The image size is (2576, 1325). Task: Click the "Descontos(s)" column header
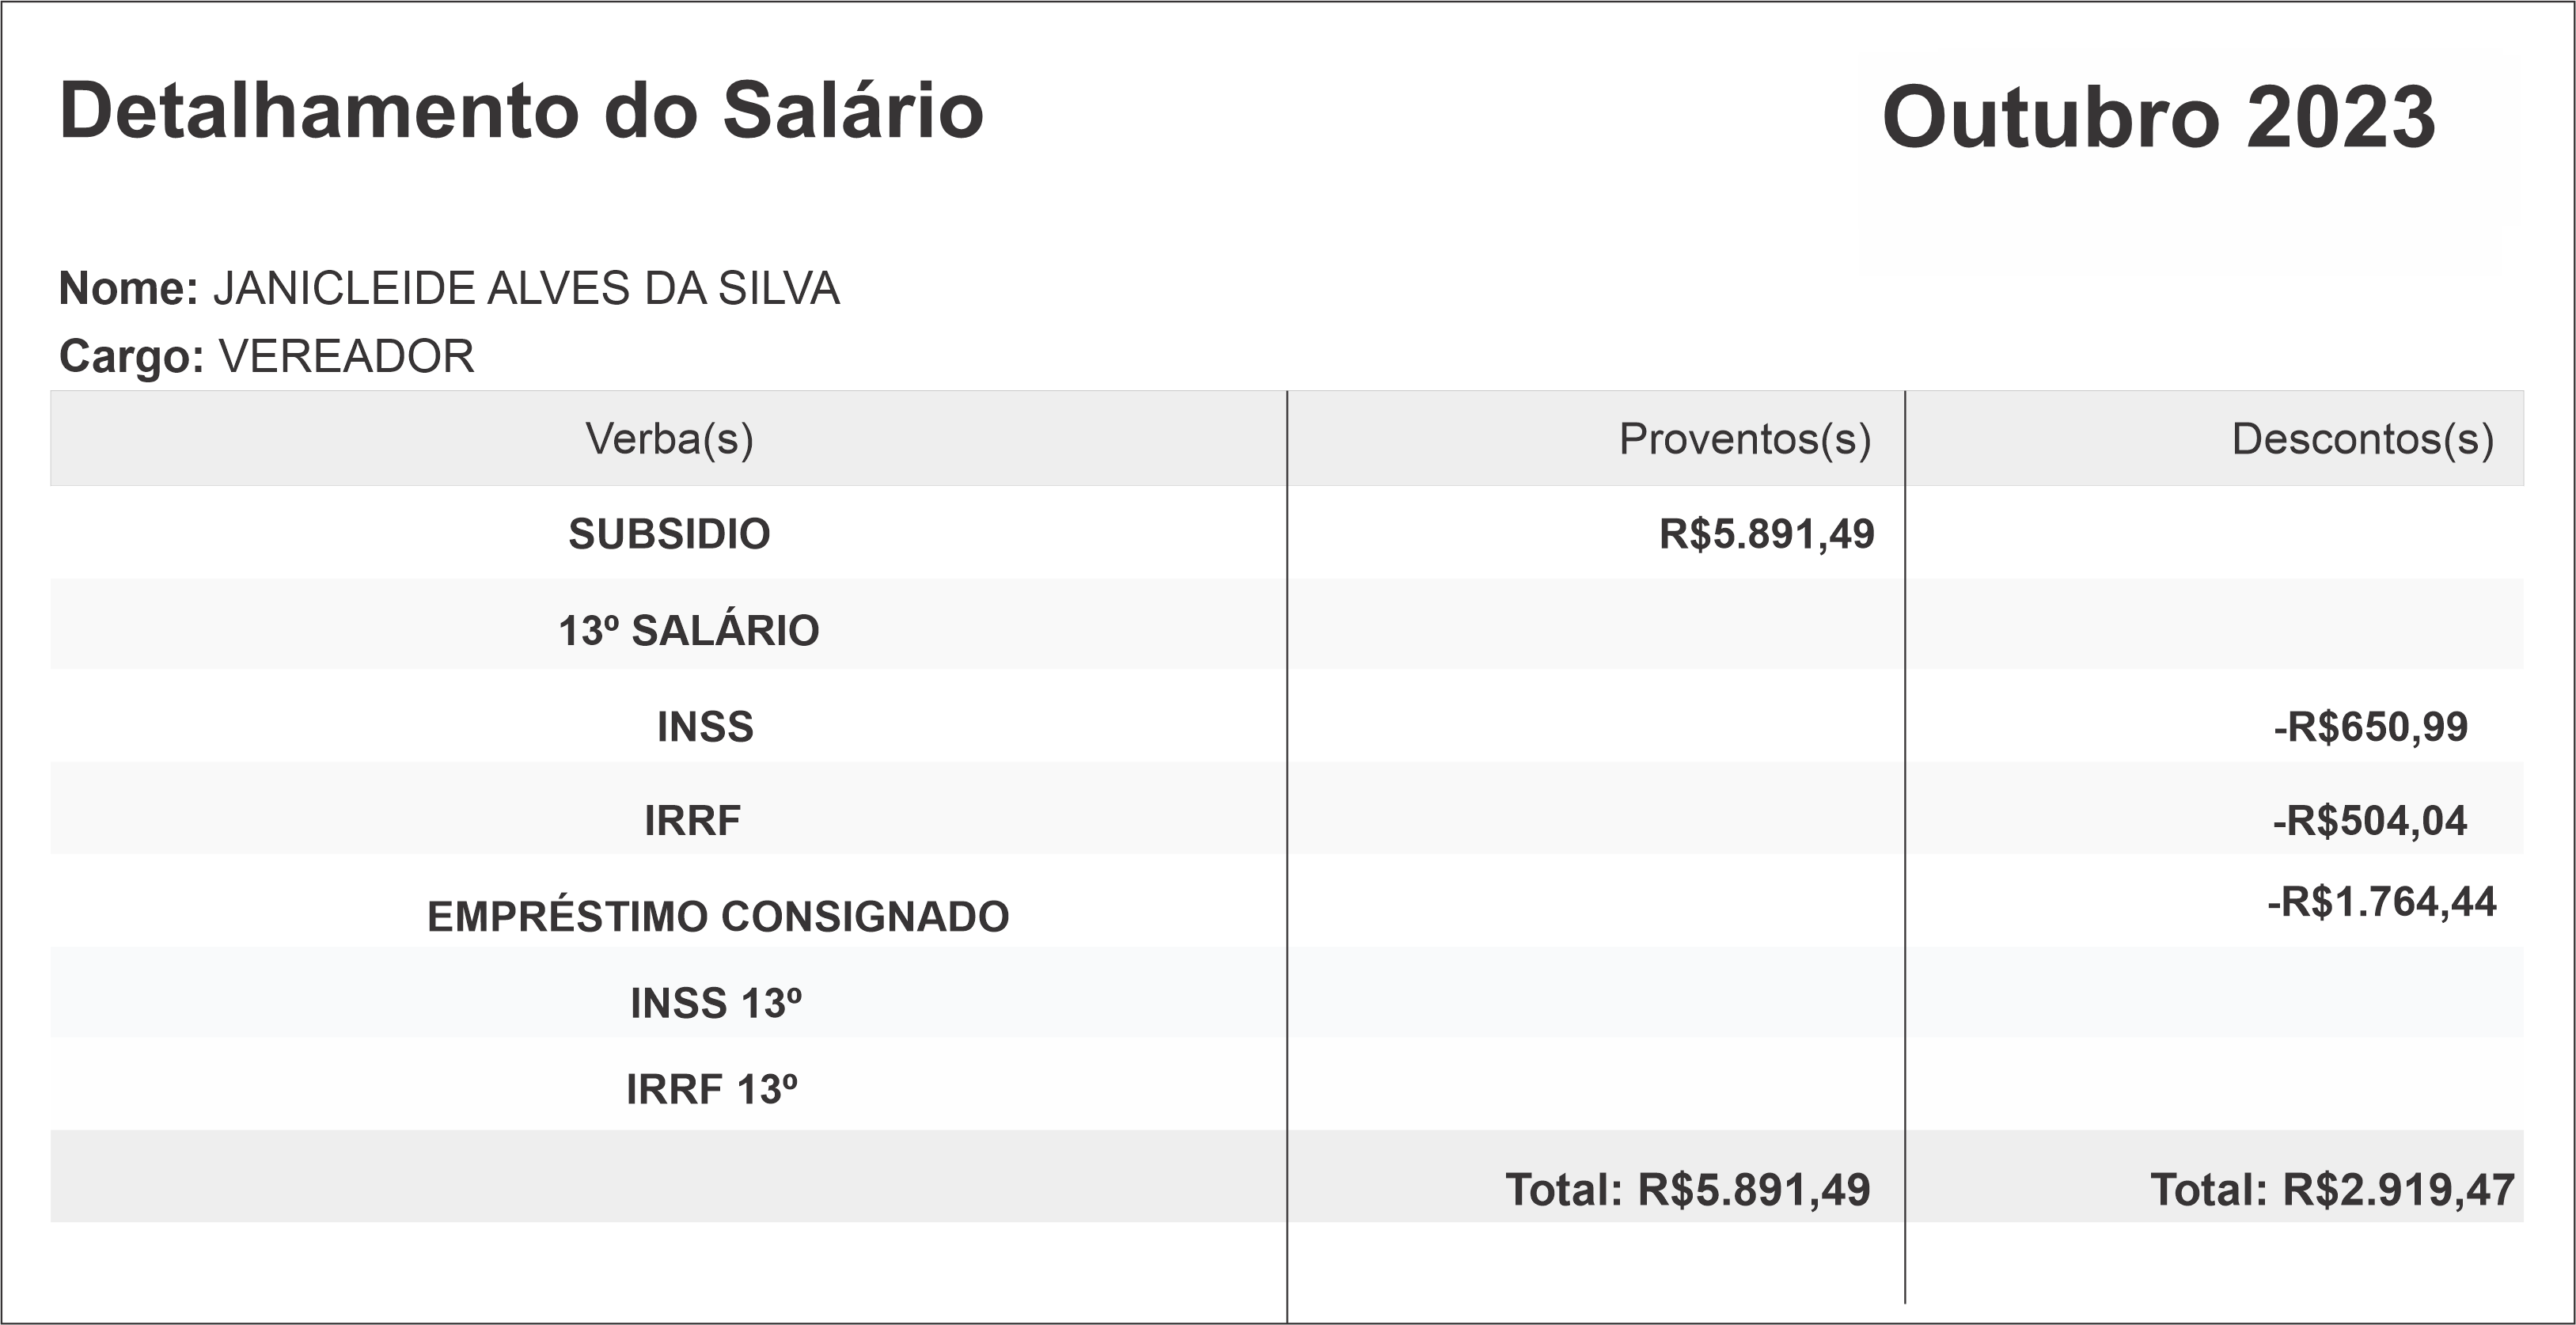(2362, 439)
